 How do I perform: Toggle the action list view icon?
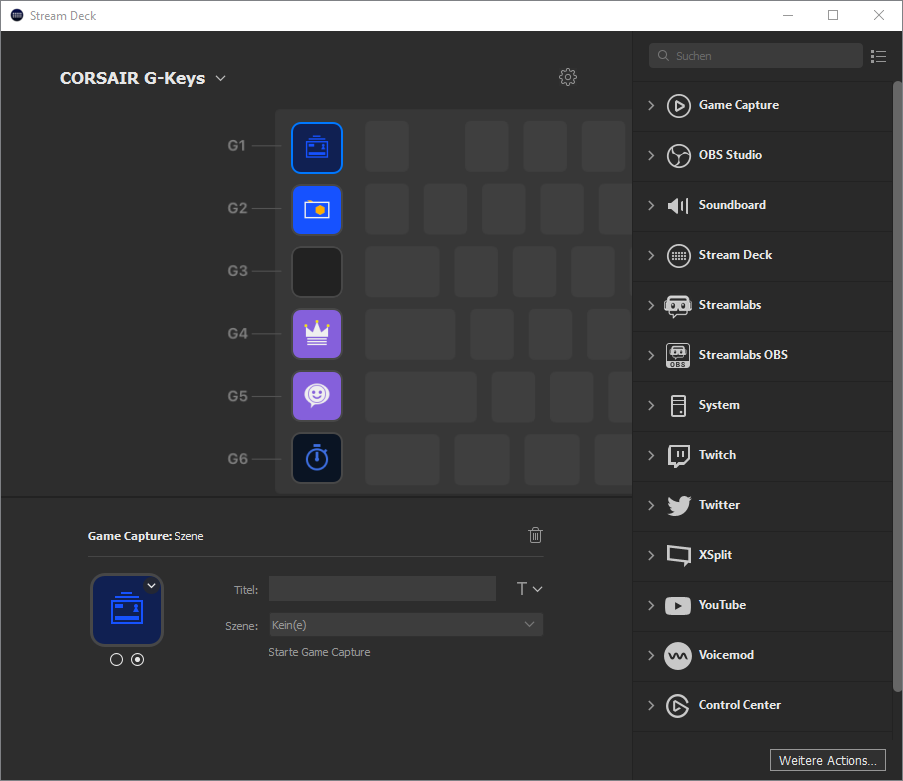click(878, 56)
